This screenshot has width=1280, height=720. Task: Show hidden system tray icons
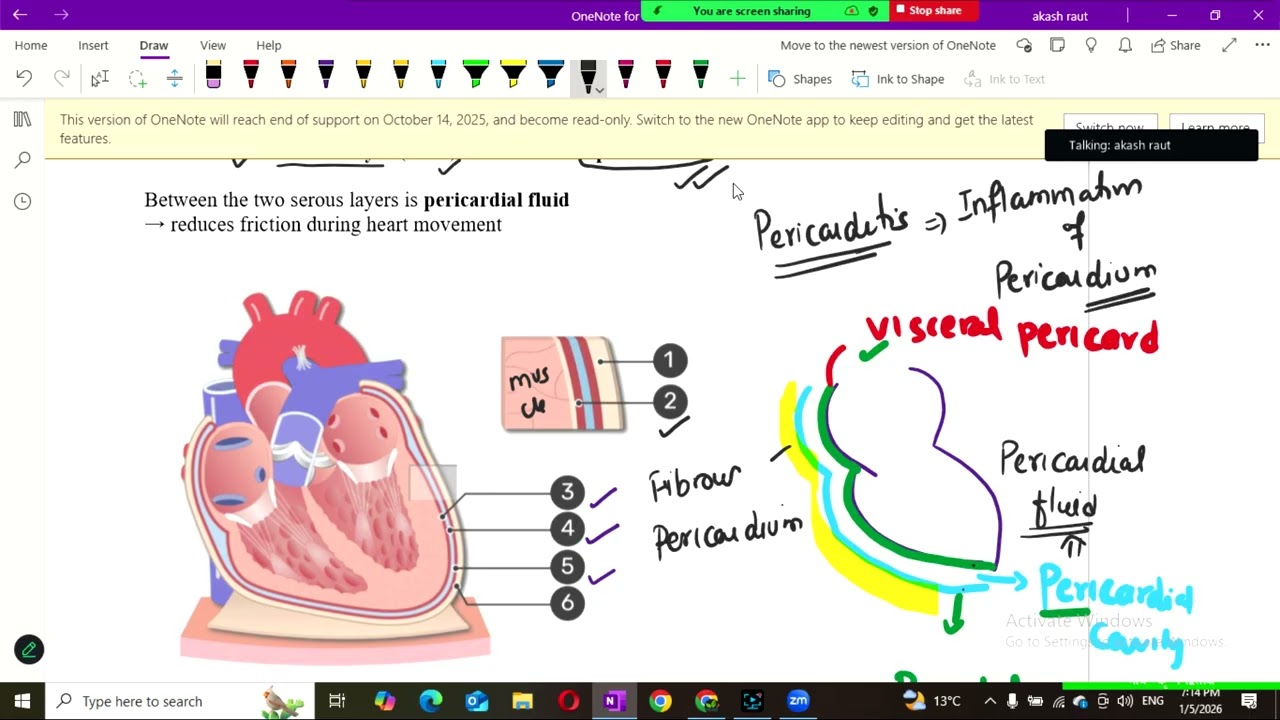(990, 701)
